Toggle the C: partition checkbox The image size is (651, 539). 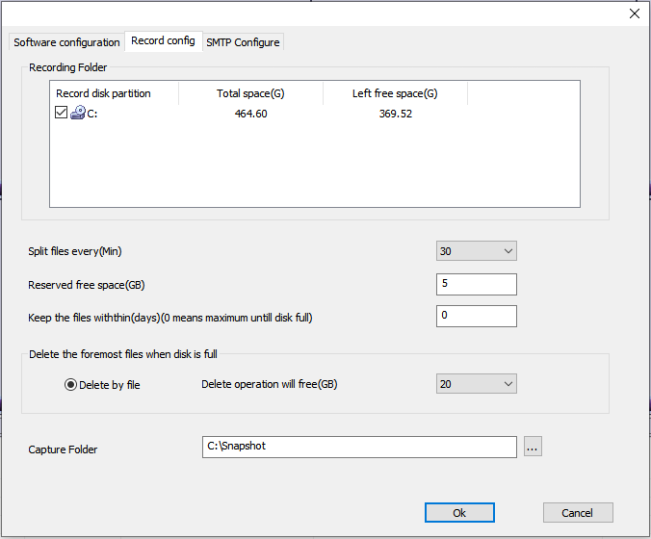click(61, 113)
